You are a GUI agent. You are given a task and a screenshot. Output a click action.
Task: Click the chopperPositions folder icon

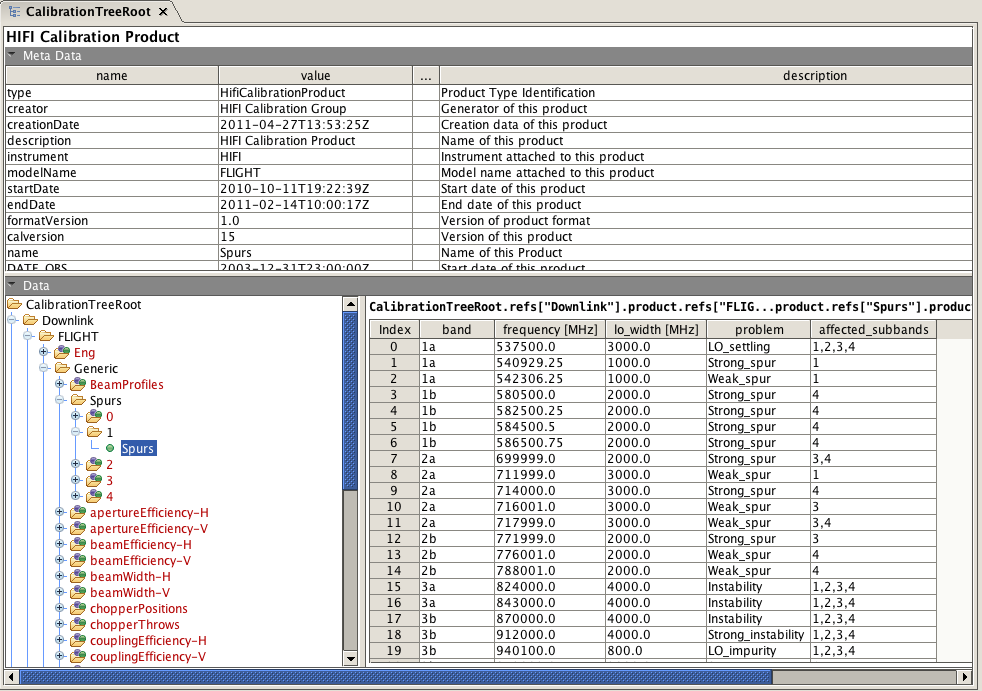[78, 608]
